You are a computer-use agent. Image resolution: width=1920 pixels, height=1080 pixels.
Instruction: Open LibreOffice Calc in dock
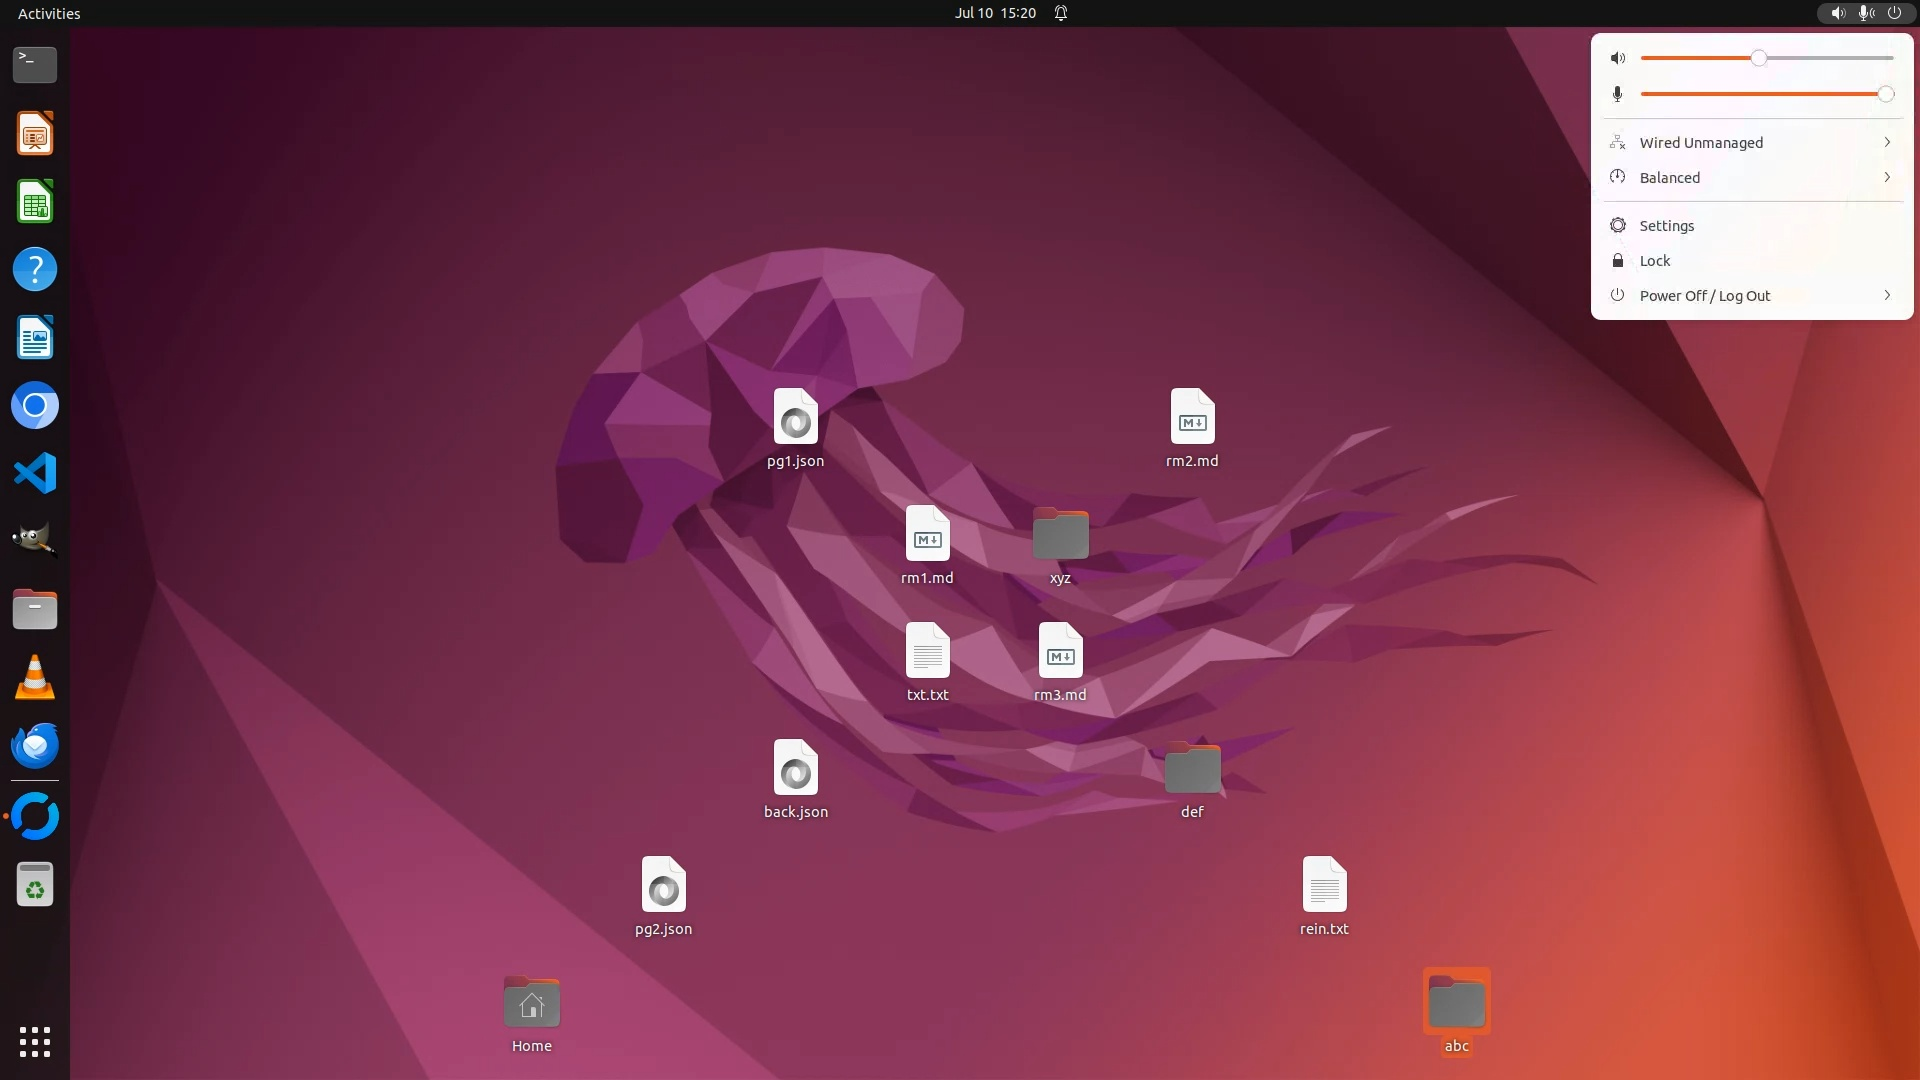click(35, 202)
